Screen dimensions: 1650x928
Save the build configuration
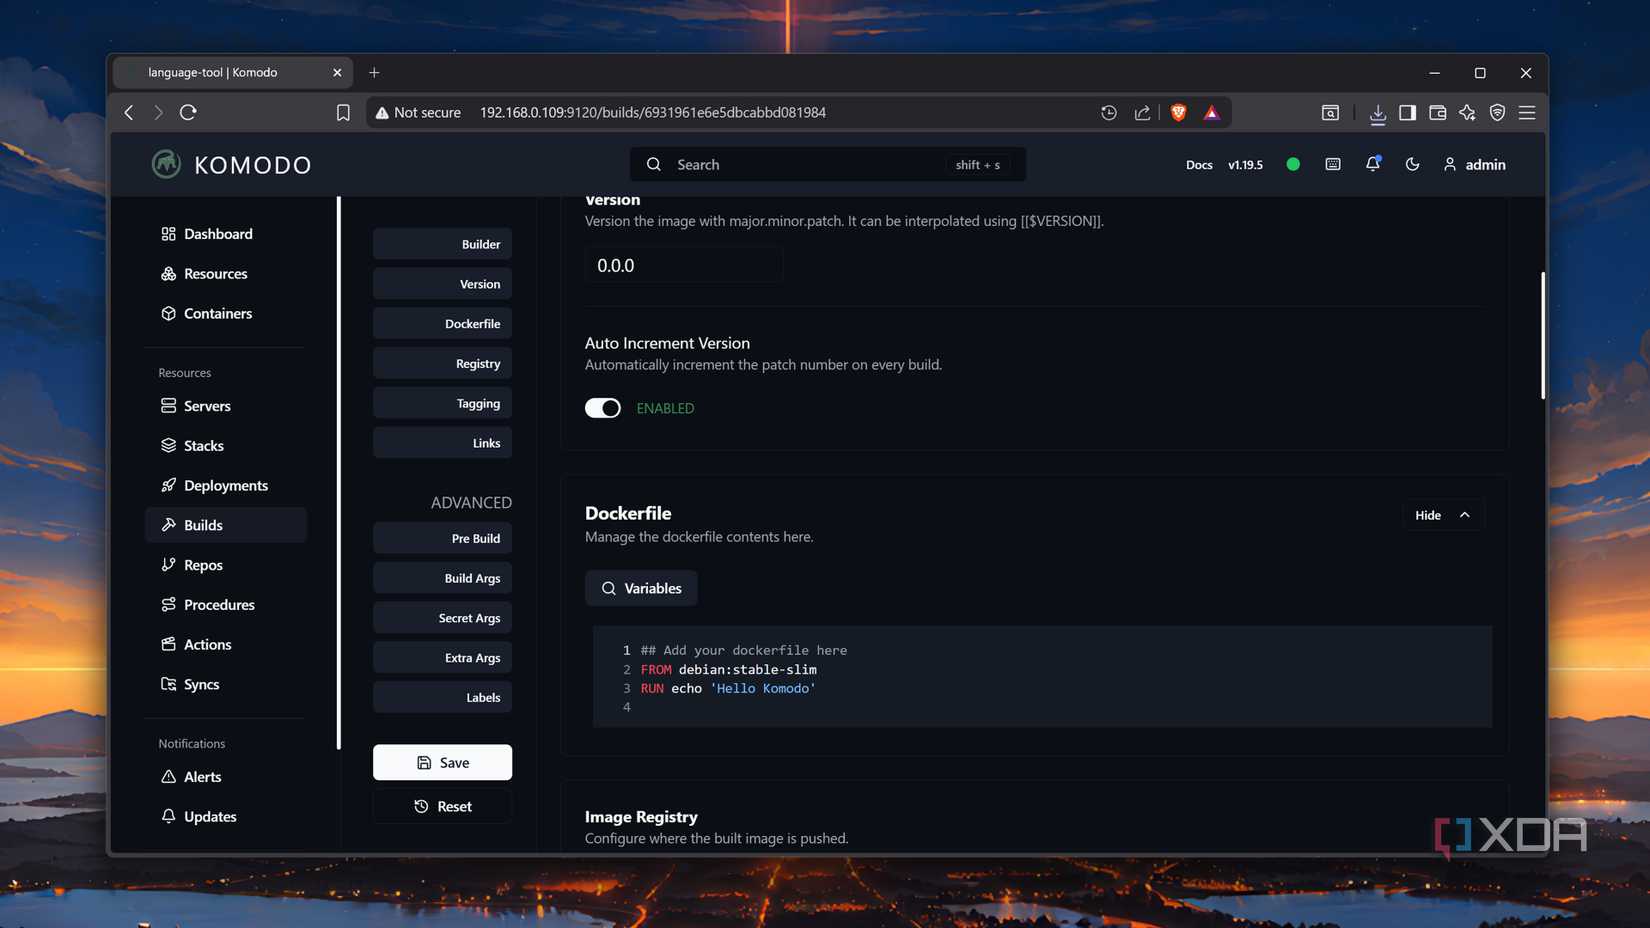tap(442, 762)
